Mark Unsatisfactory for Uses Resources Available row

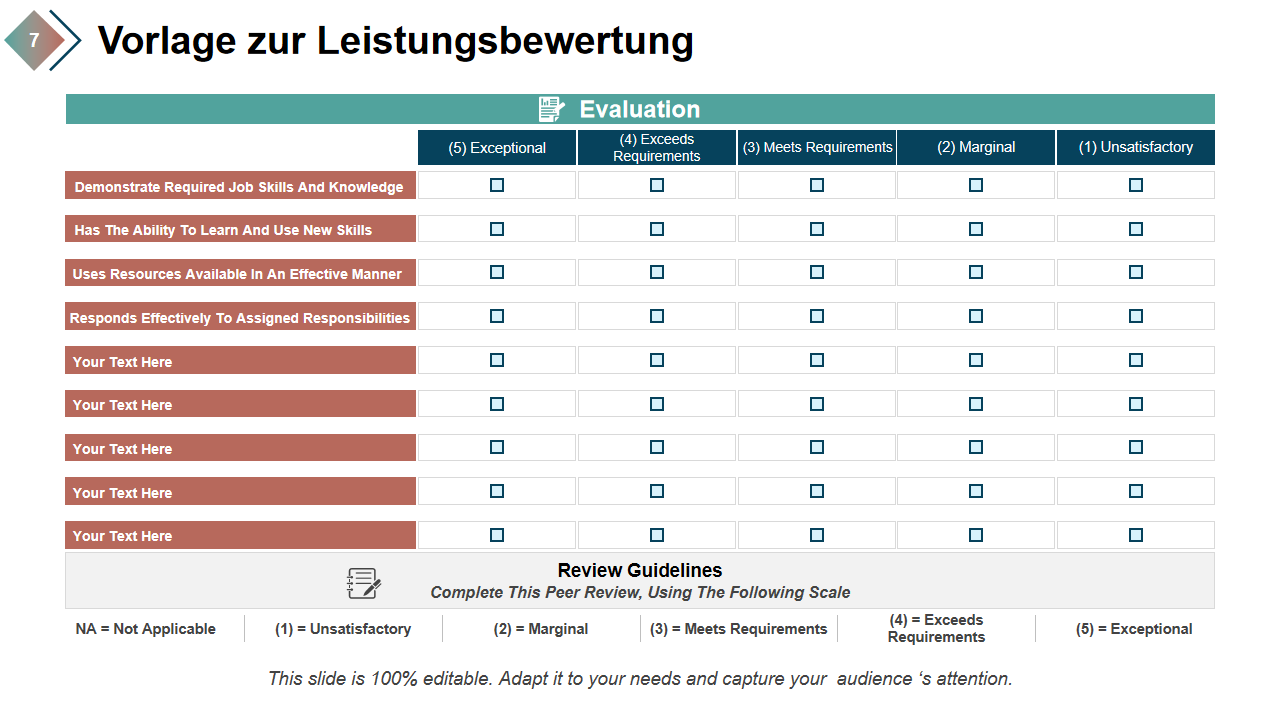click(1136, 272)
